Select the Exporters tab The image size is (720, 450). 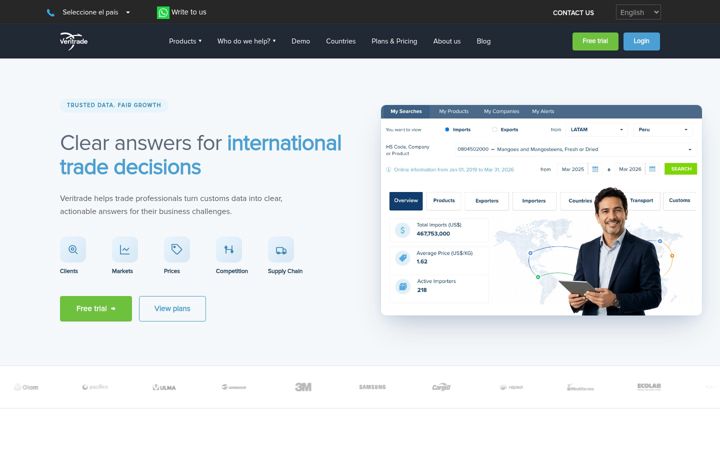(487, 201)
